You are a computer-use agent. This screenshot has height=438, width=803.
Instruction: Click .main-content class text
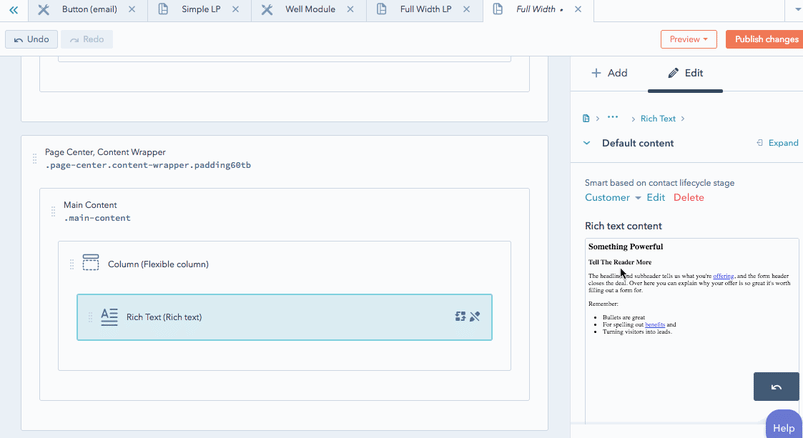click(x=97, y=218)
